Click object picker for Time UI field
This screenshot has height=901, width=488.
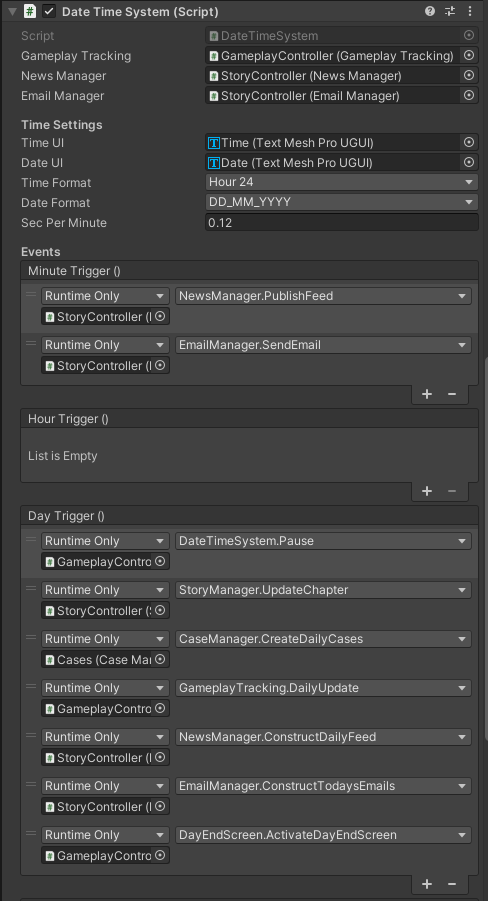(469, 142)
